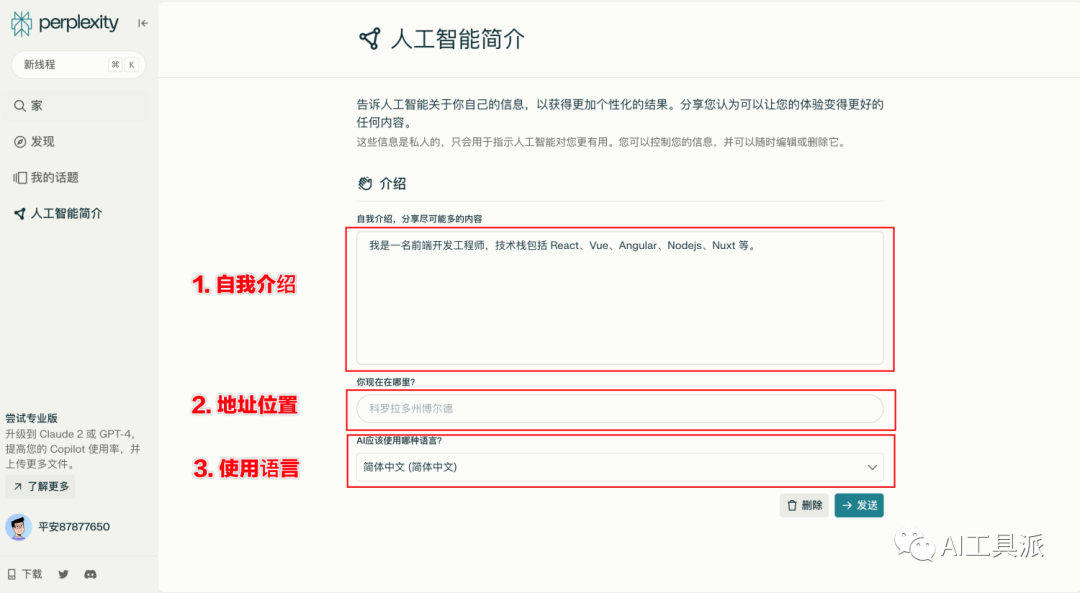Image resolution: width=1080 pixels, height=593 pixels.
Task: Click the ⌘ shortcut key badge
Action: point(115,65)
